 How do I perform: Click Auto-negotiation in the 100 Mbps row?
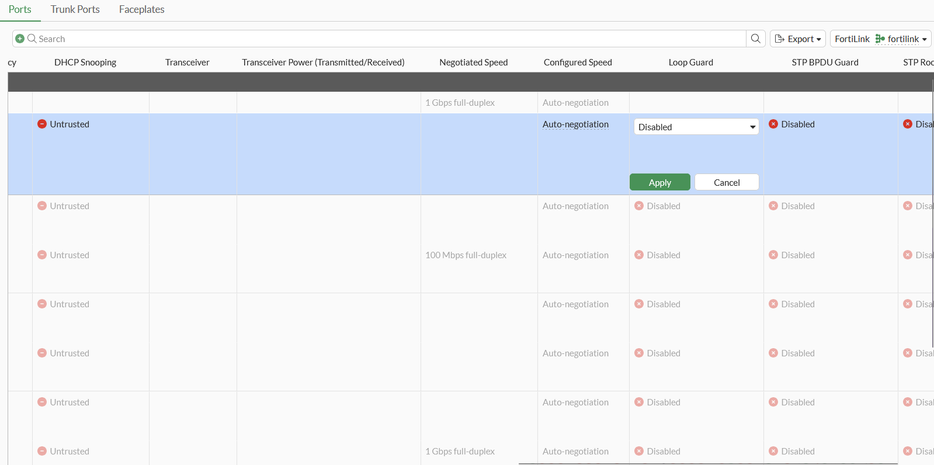pyautogui.click(x=575, y=255)
